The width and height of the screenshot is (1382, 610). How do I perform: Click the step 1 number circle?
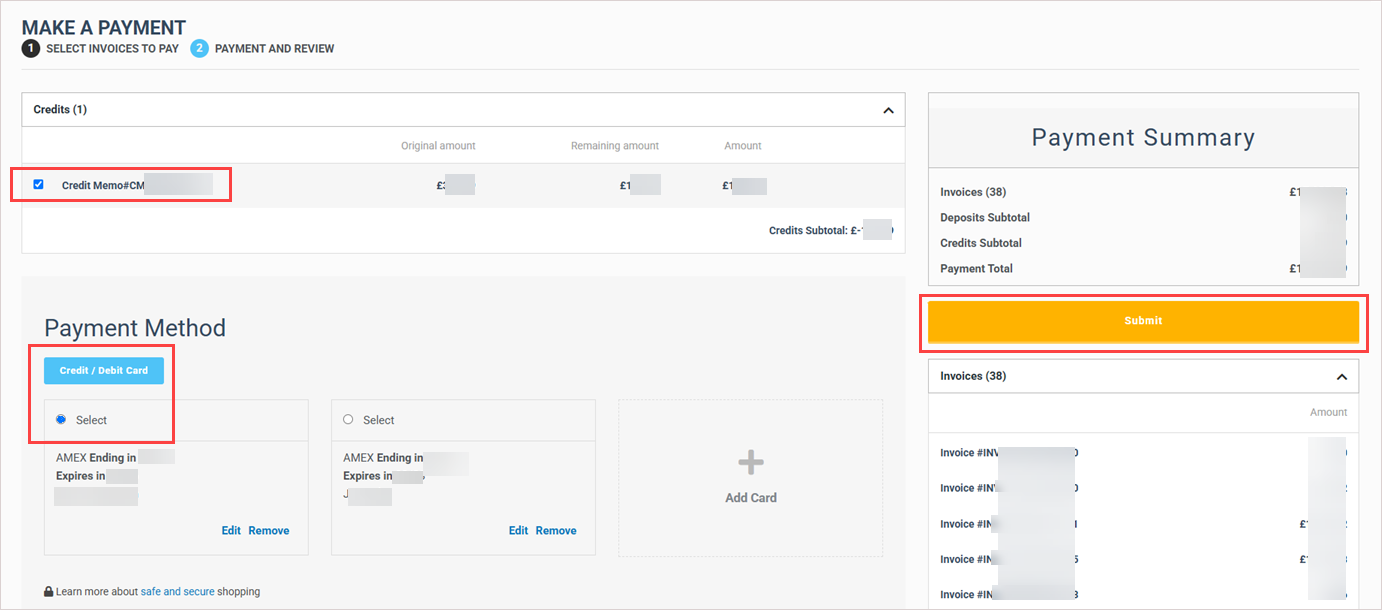31,49
